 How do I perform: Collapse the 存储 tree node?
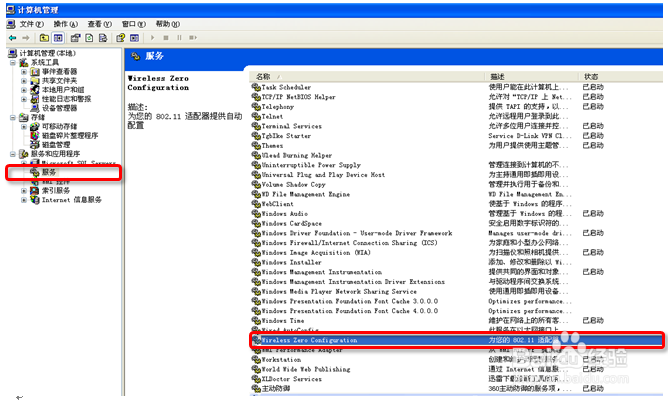[x=13, y=118]
